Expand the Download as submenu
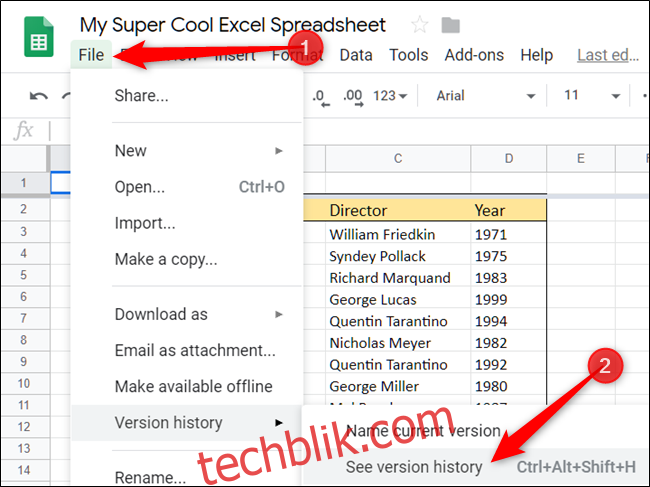Viewport: 650px width, 487px height. (161, 314)
